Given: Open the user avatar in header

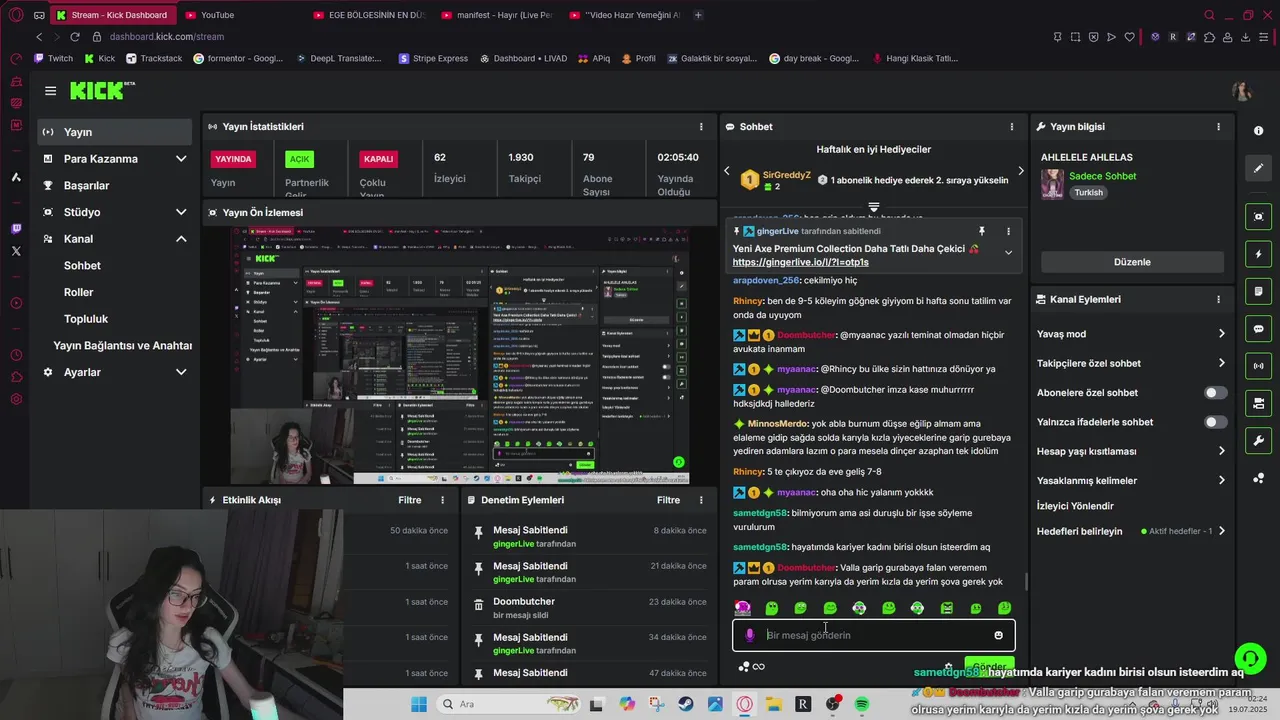Looking at the screenshot, I should pos(1242,91).
